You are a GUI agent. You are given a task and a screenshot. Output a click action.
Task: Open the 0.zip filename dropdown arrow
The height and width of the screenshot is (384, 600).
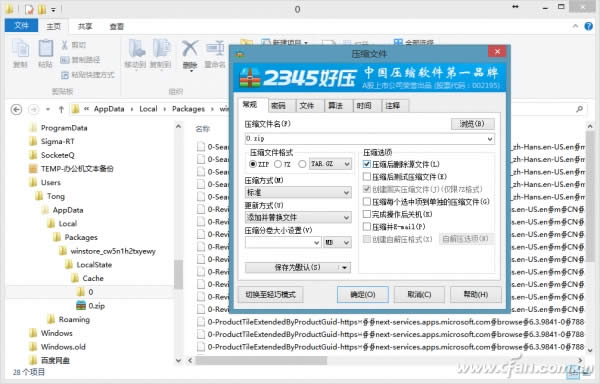coord(489,139)
